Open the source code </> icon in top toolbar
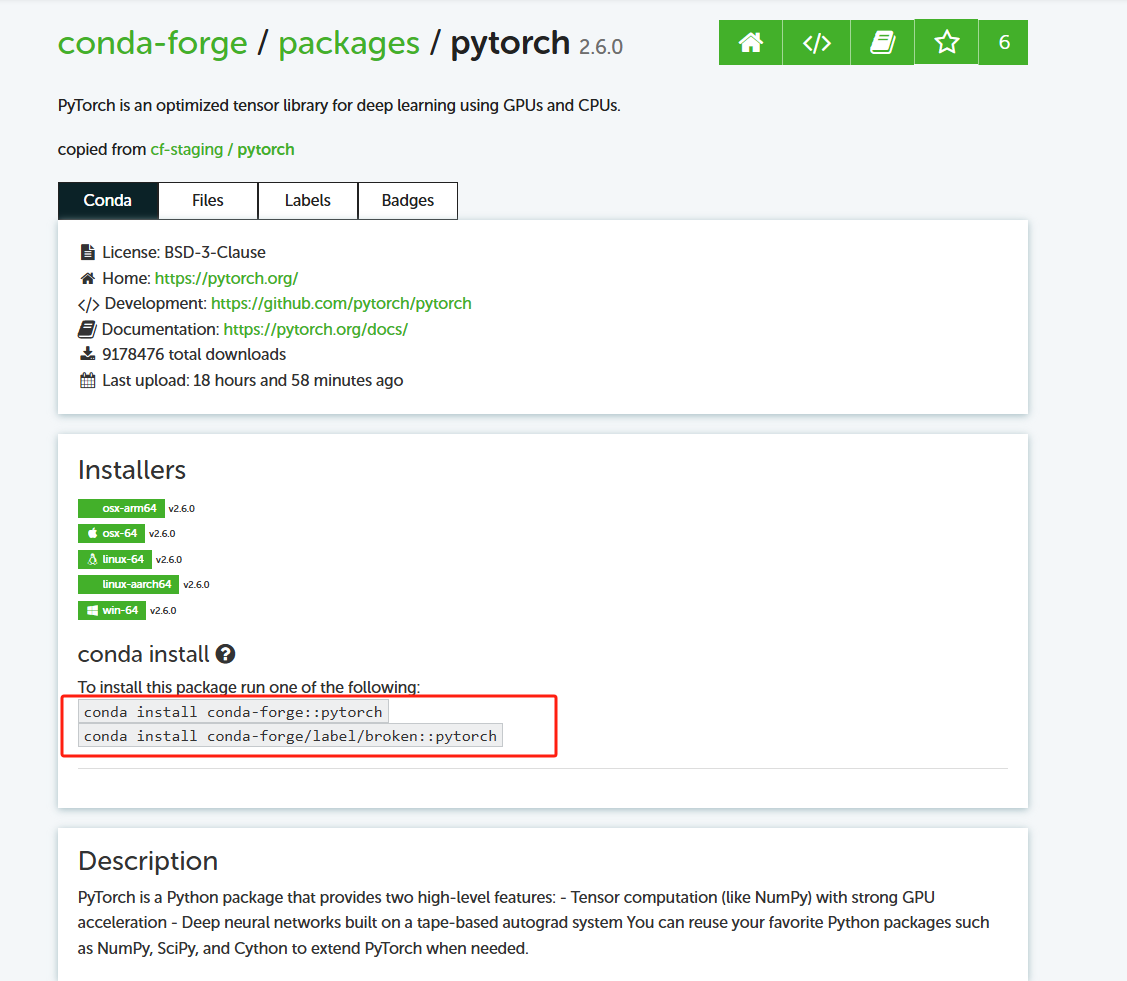Viewport: 1127px width, 981px height. [x=816, y=42]
